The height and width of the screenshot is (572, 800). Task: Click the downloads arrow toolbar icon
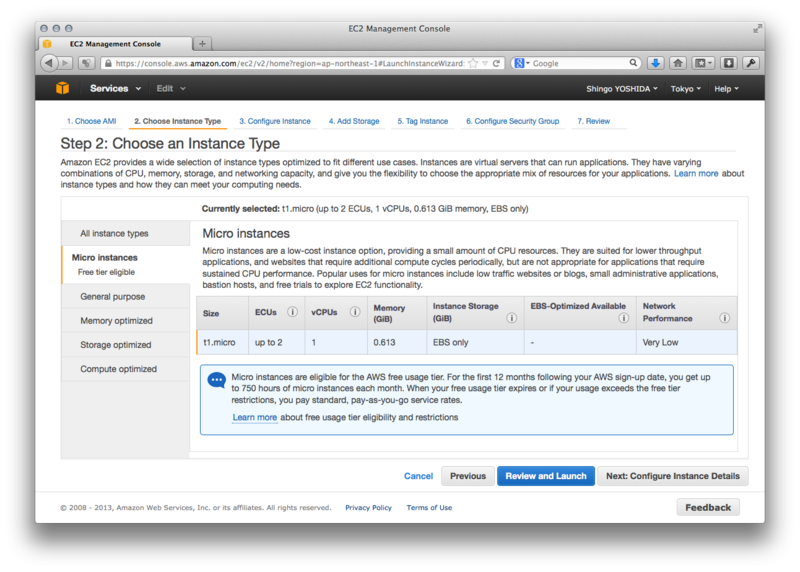point(656,63)
